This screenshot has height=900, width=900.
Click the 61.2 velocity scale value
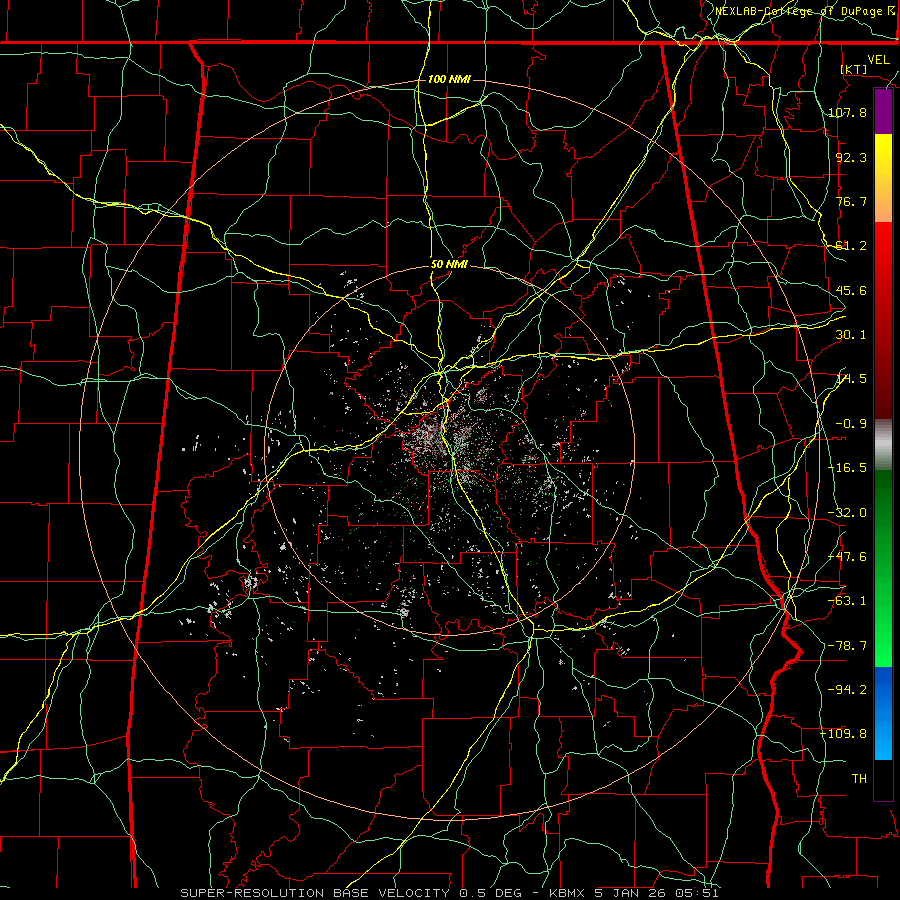point(851,246)
